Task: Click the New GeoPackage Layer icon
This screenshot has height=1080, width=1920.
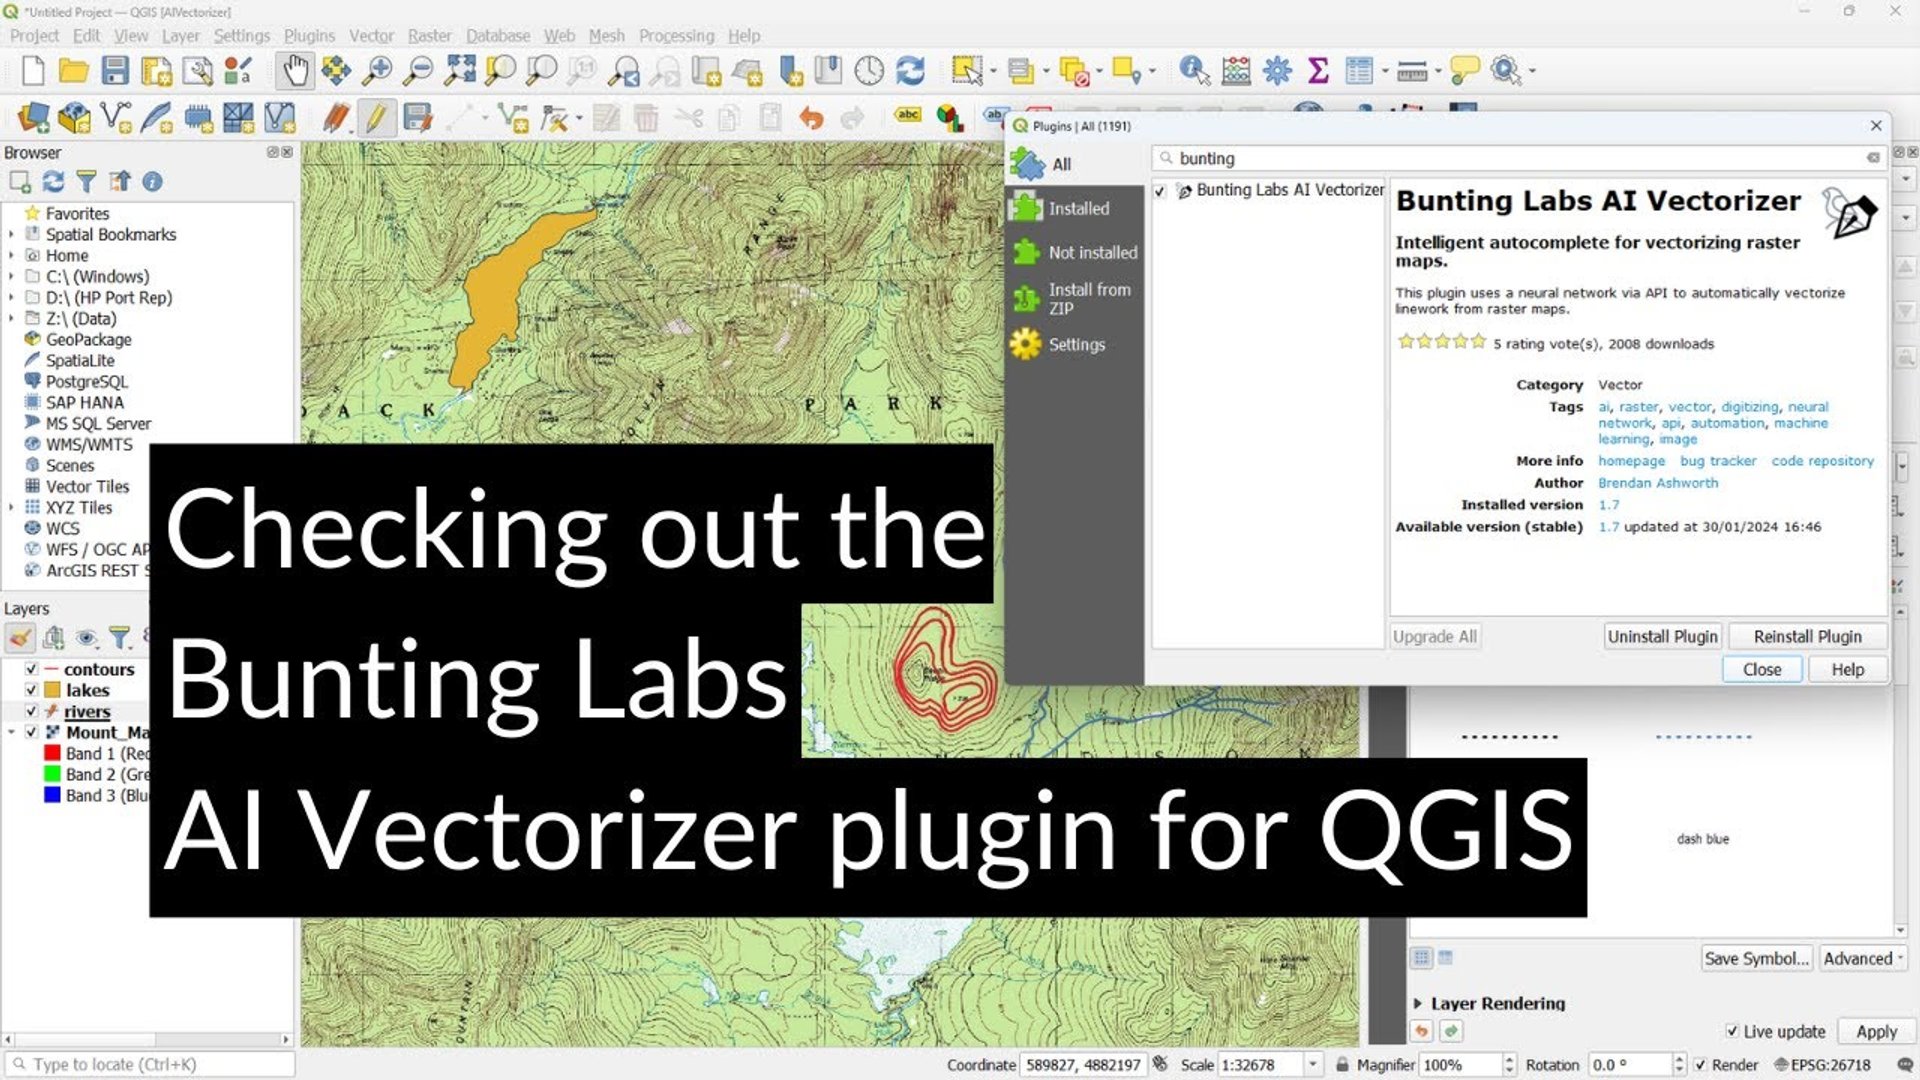Action: point(74,118)
